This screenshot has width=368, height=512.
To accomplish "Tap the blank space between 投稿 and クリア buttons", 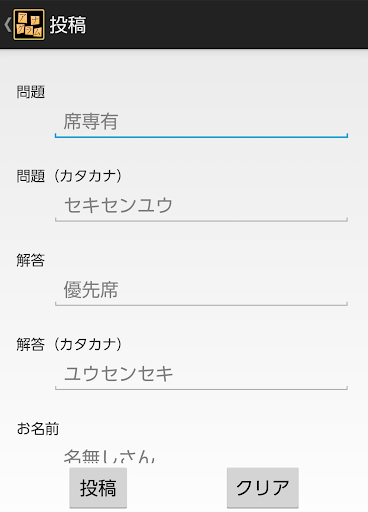I will [x=177, y=488].
